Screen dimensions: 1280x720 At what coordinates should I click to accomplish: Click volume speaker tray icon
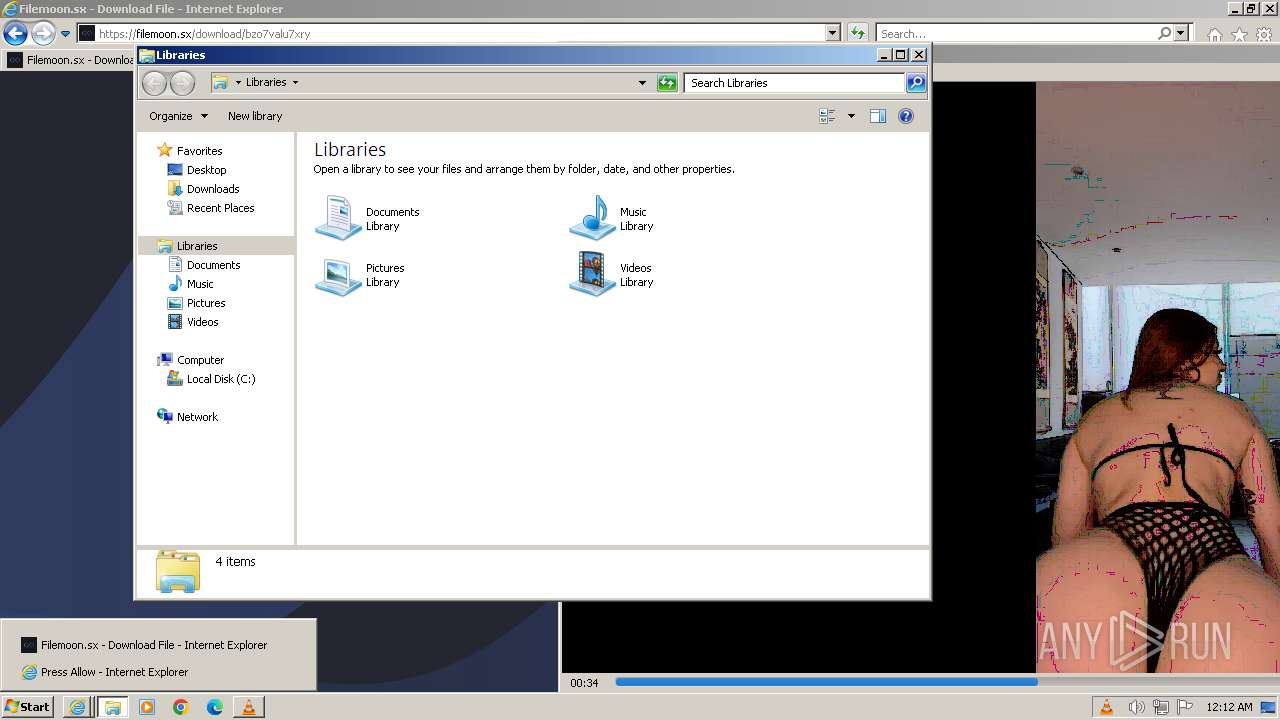(1137, 707)
